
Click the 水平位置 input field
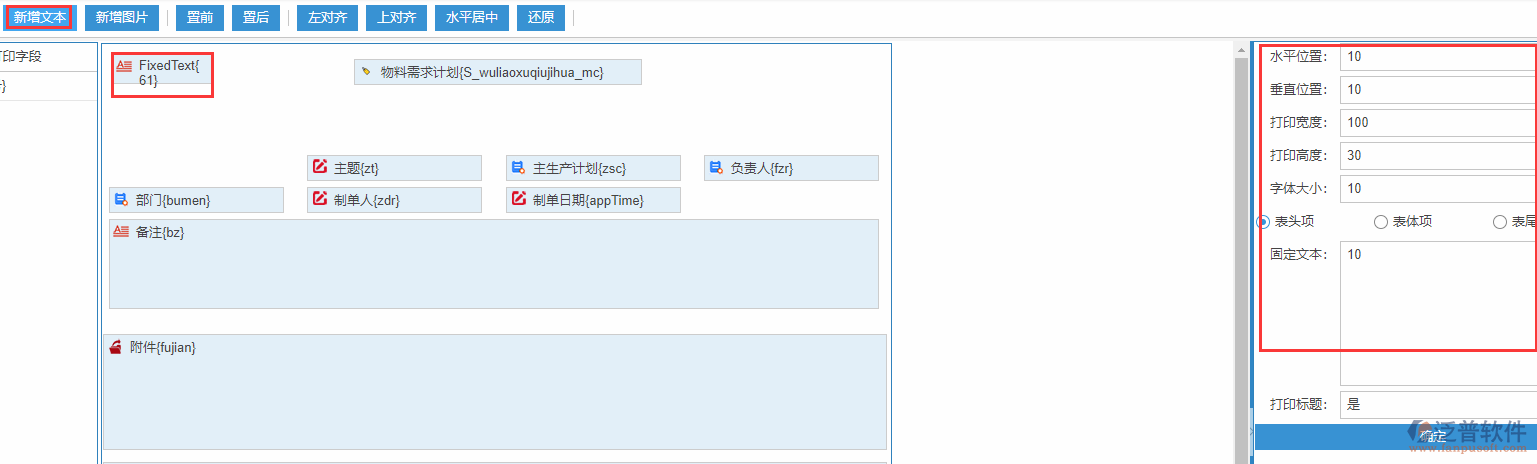pyautogui.click(x=1438, y=57)
